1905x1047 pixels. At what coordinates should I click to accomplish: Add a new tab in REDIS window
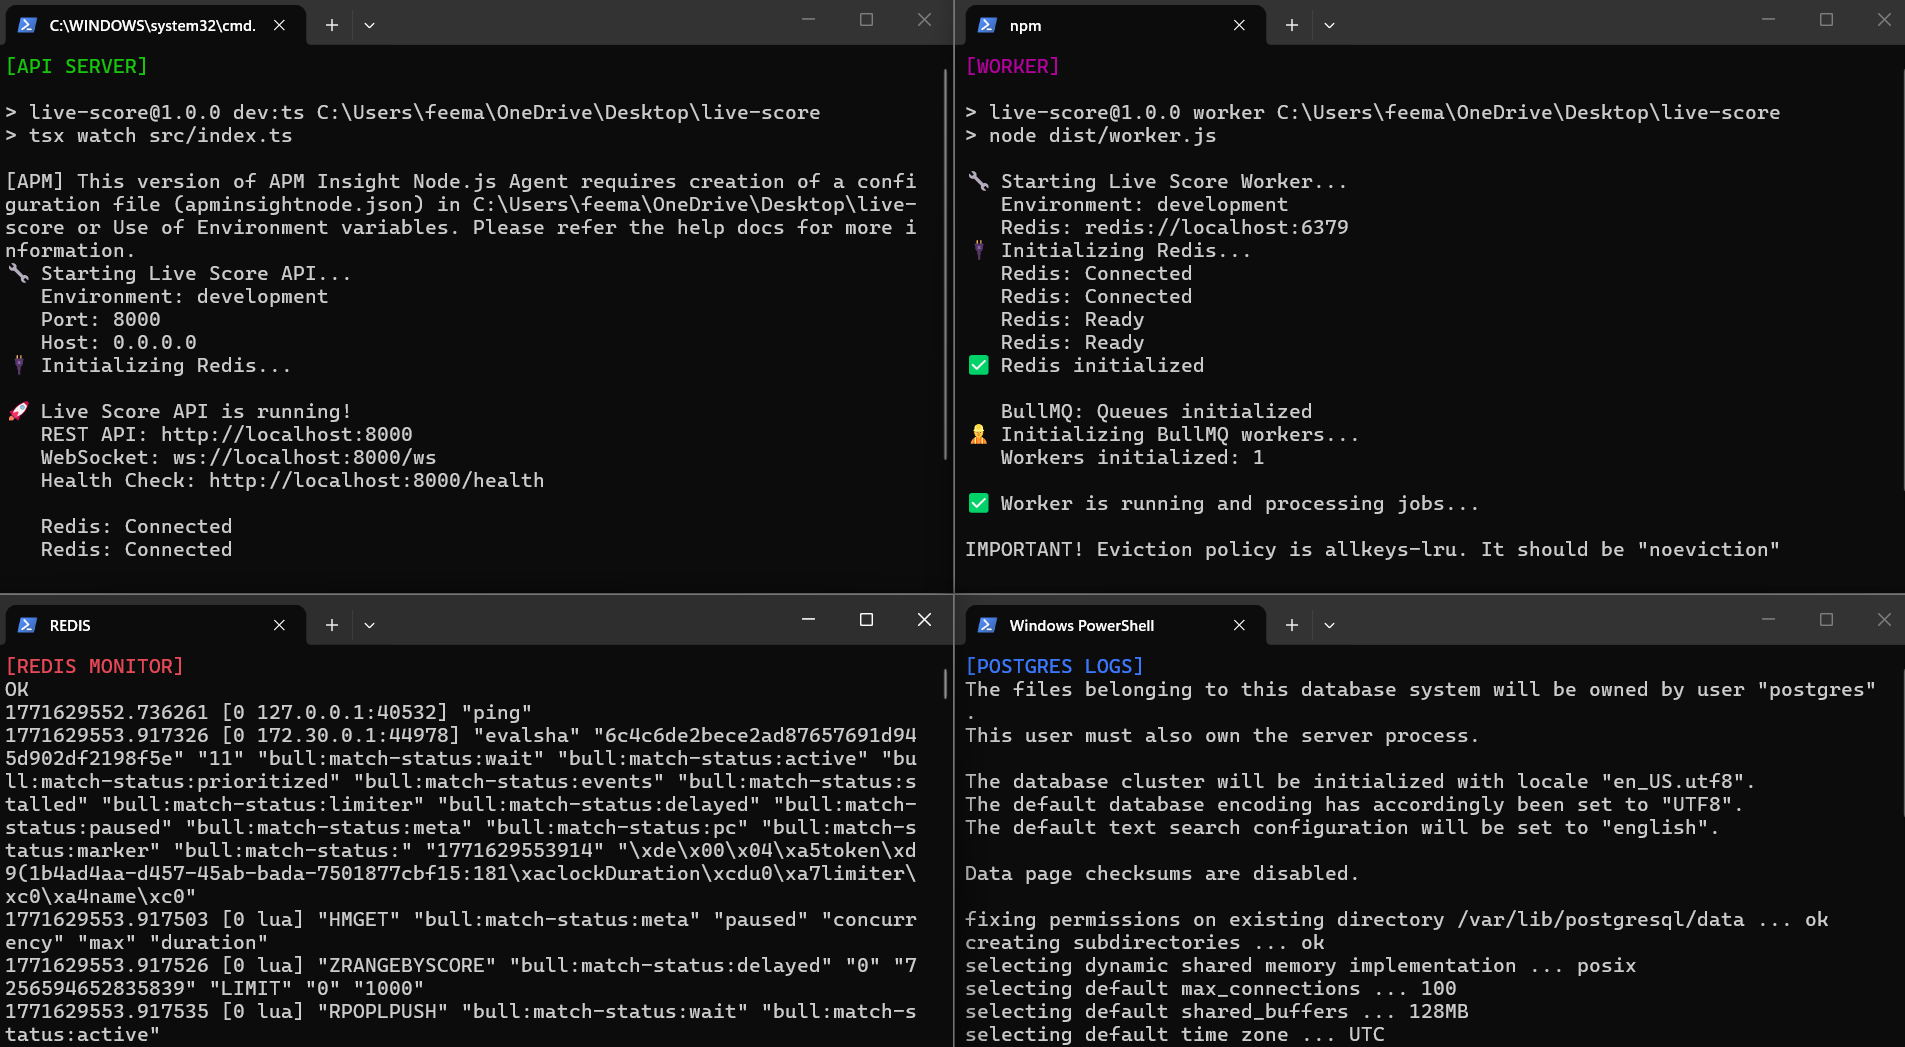(332, 625)
